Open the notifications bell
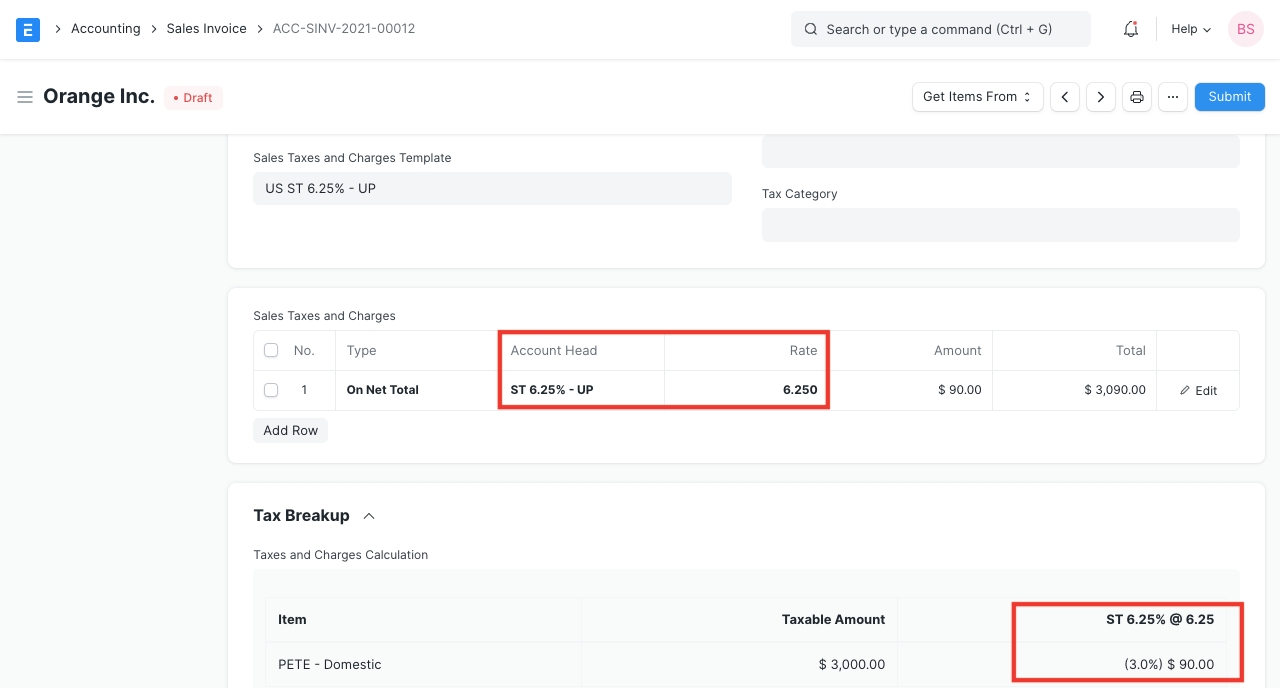This screenshot has height=688, width=1280. (x=1131, y=29)
